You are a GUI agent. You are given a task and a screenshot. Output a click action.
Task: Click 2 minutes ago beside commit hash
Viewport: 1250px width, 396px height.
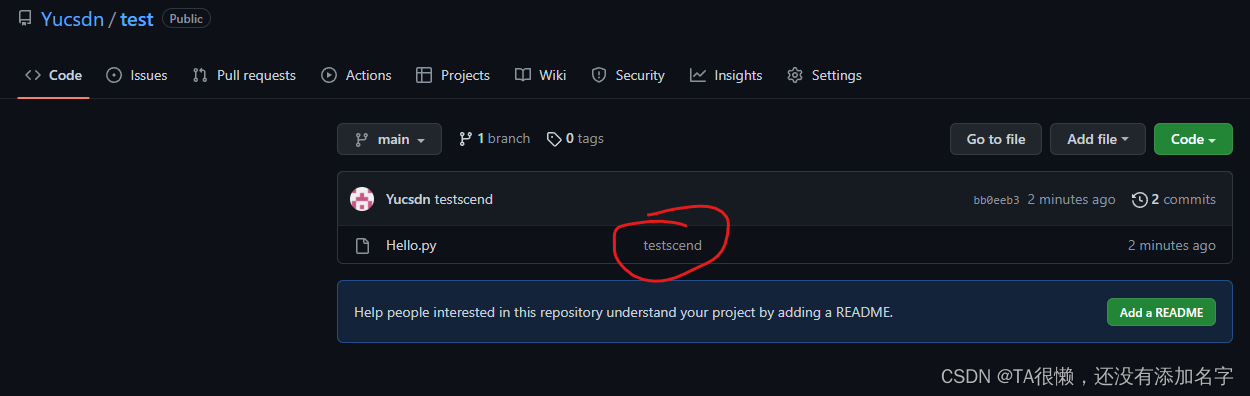coord(1071,199)
